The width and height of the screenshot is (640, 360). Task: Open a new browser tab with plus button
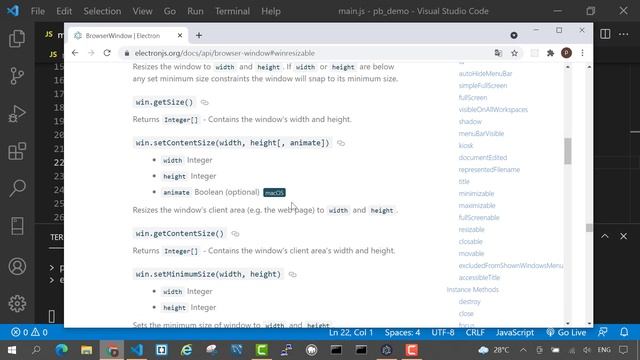[x=199, y=36]
